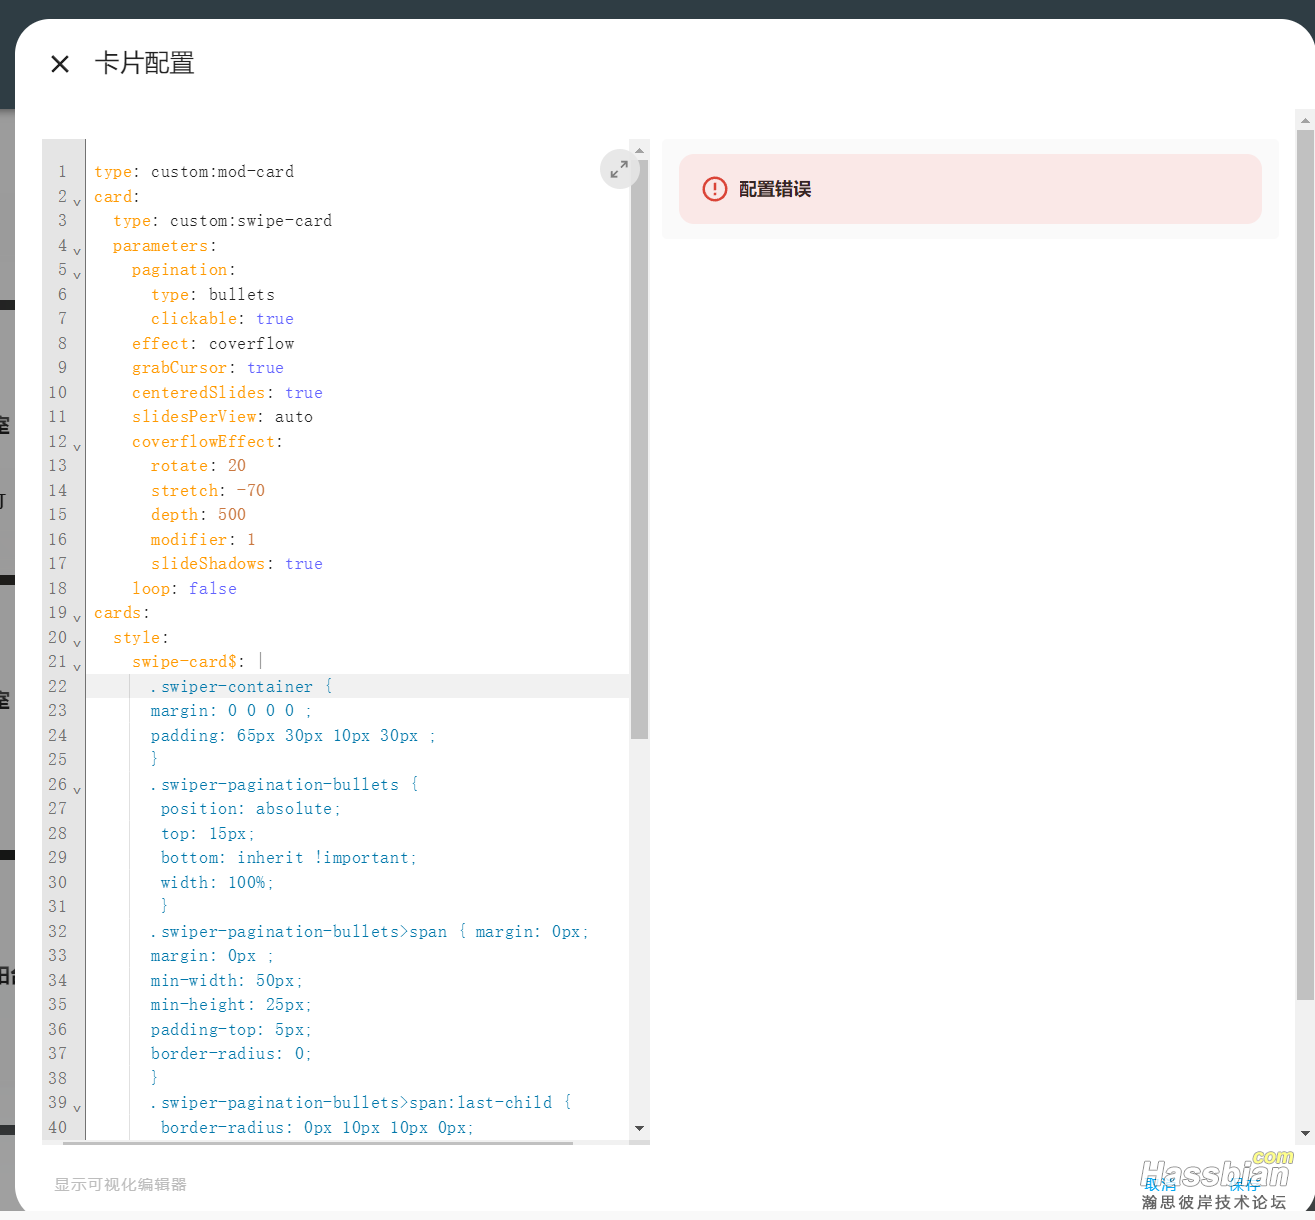Click the 'slideShadows: true' line
The height and width of the screenshot is (1220, 1315).
tap(237, 564)
